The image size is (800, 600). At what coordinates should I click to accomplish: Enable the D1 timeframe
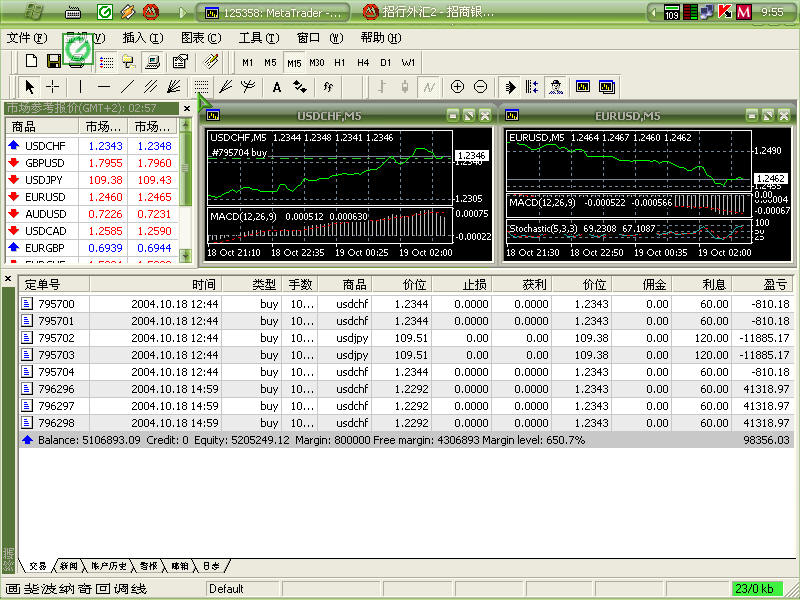click(386, 62)
